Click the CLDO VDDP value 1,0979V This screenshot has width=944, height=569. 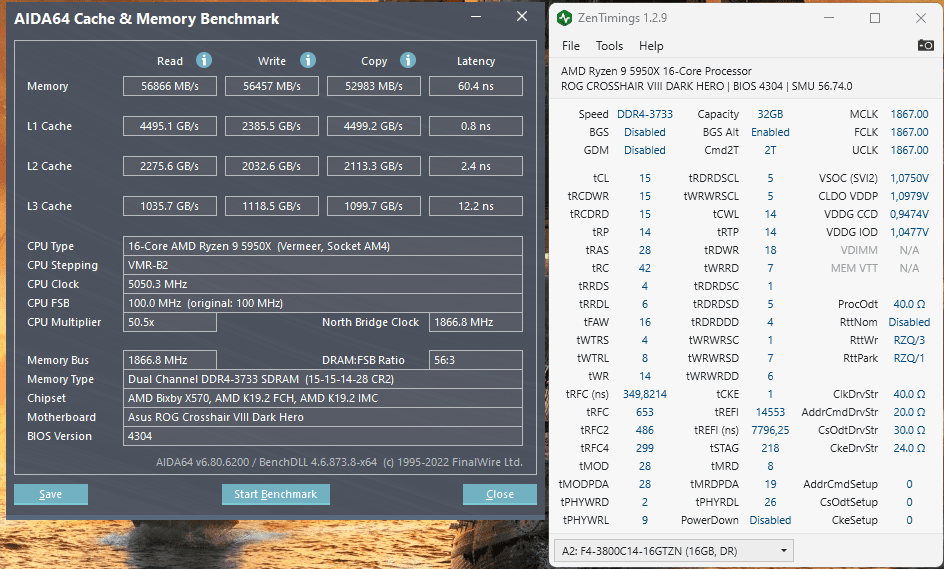click(x=909, y=196)
